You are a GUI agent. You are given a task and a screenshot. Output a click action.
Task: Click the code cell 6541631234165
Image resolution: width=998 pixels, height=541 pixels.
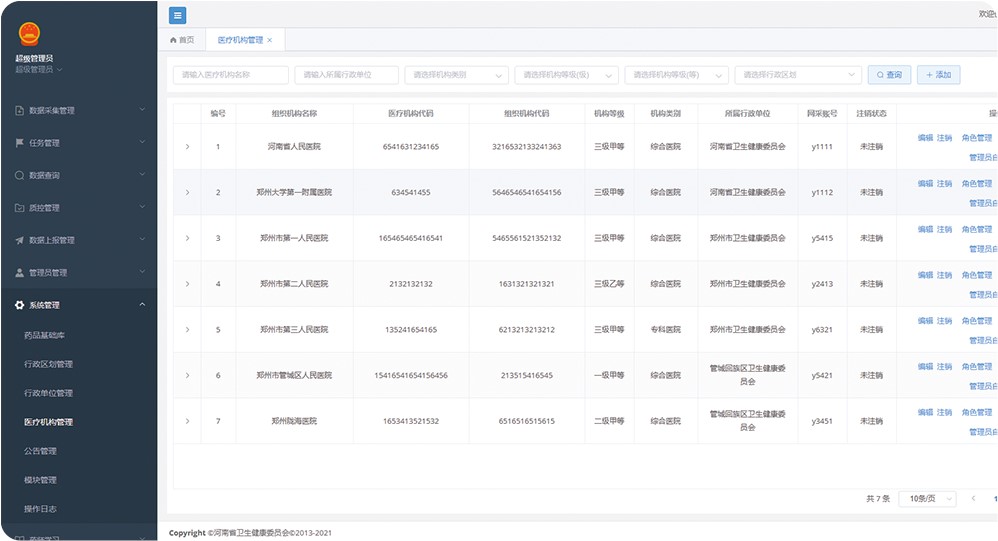pyautogui.click(x=411, y=146)
